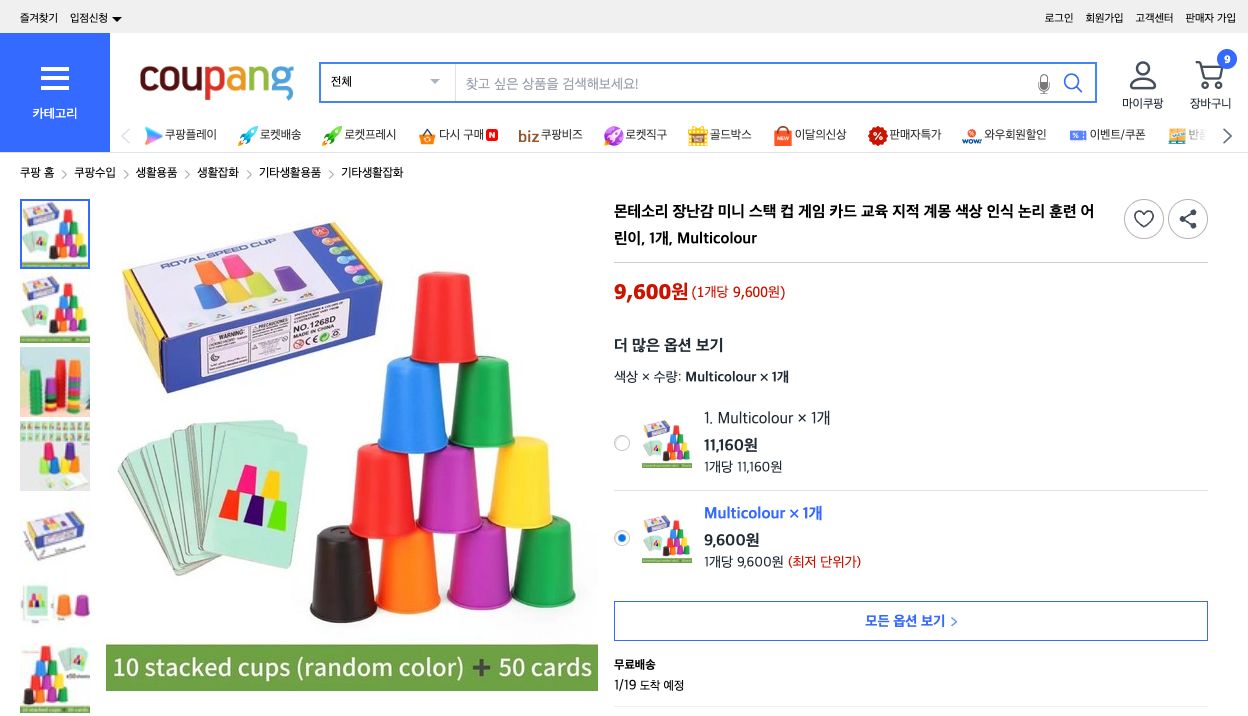Screen dimensions: 1248x716
Task: Open the share icon next to wishlist
Action: point(1188,219)
